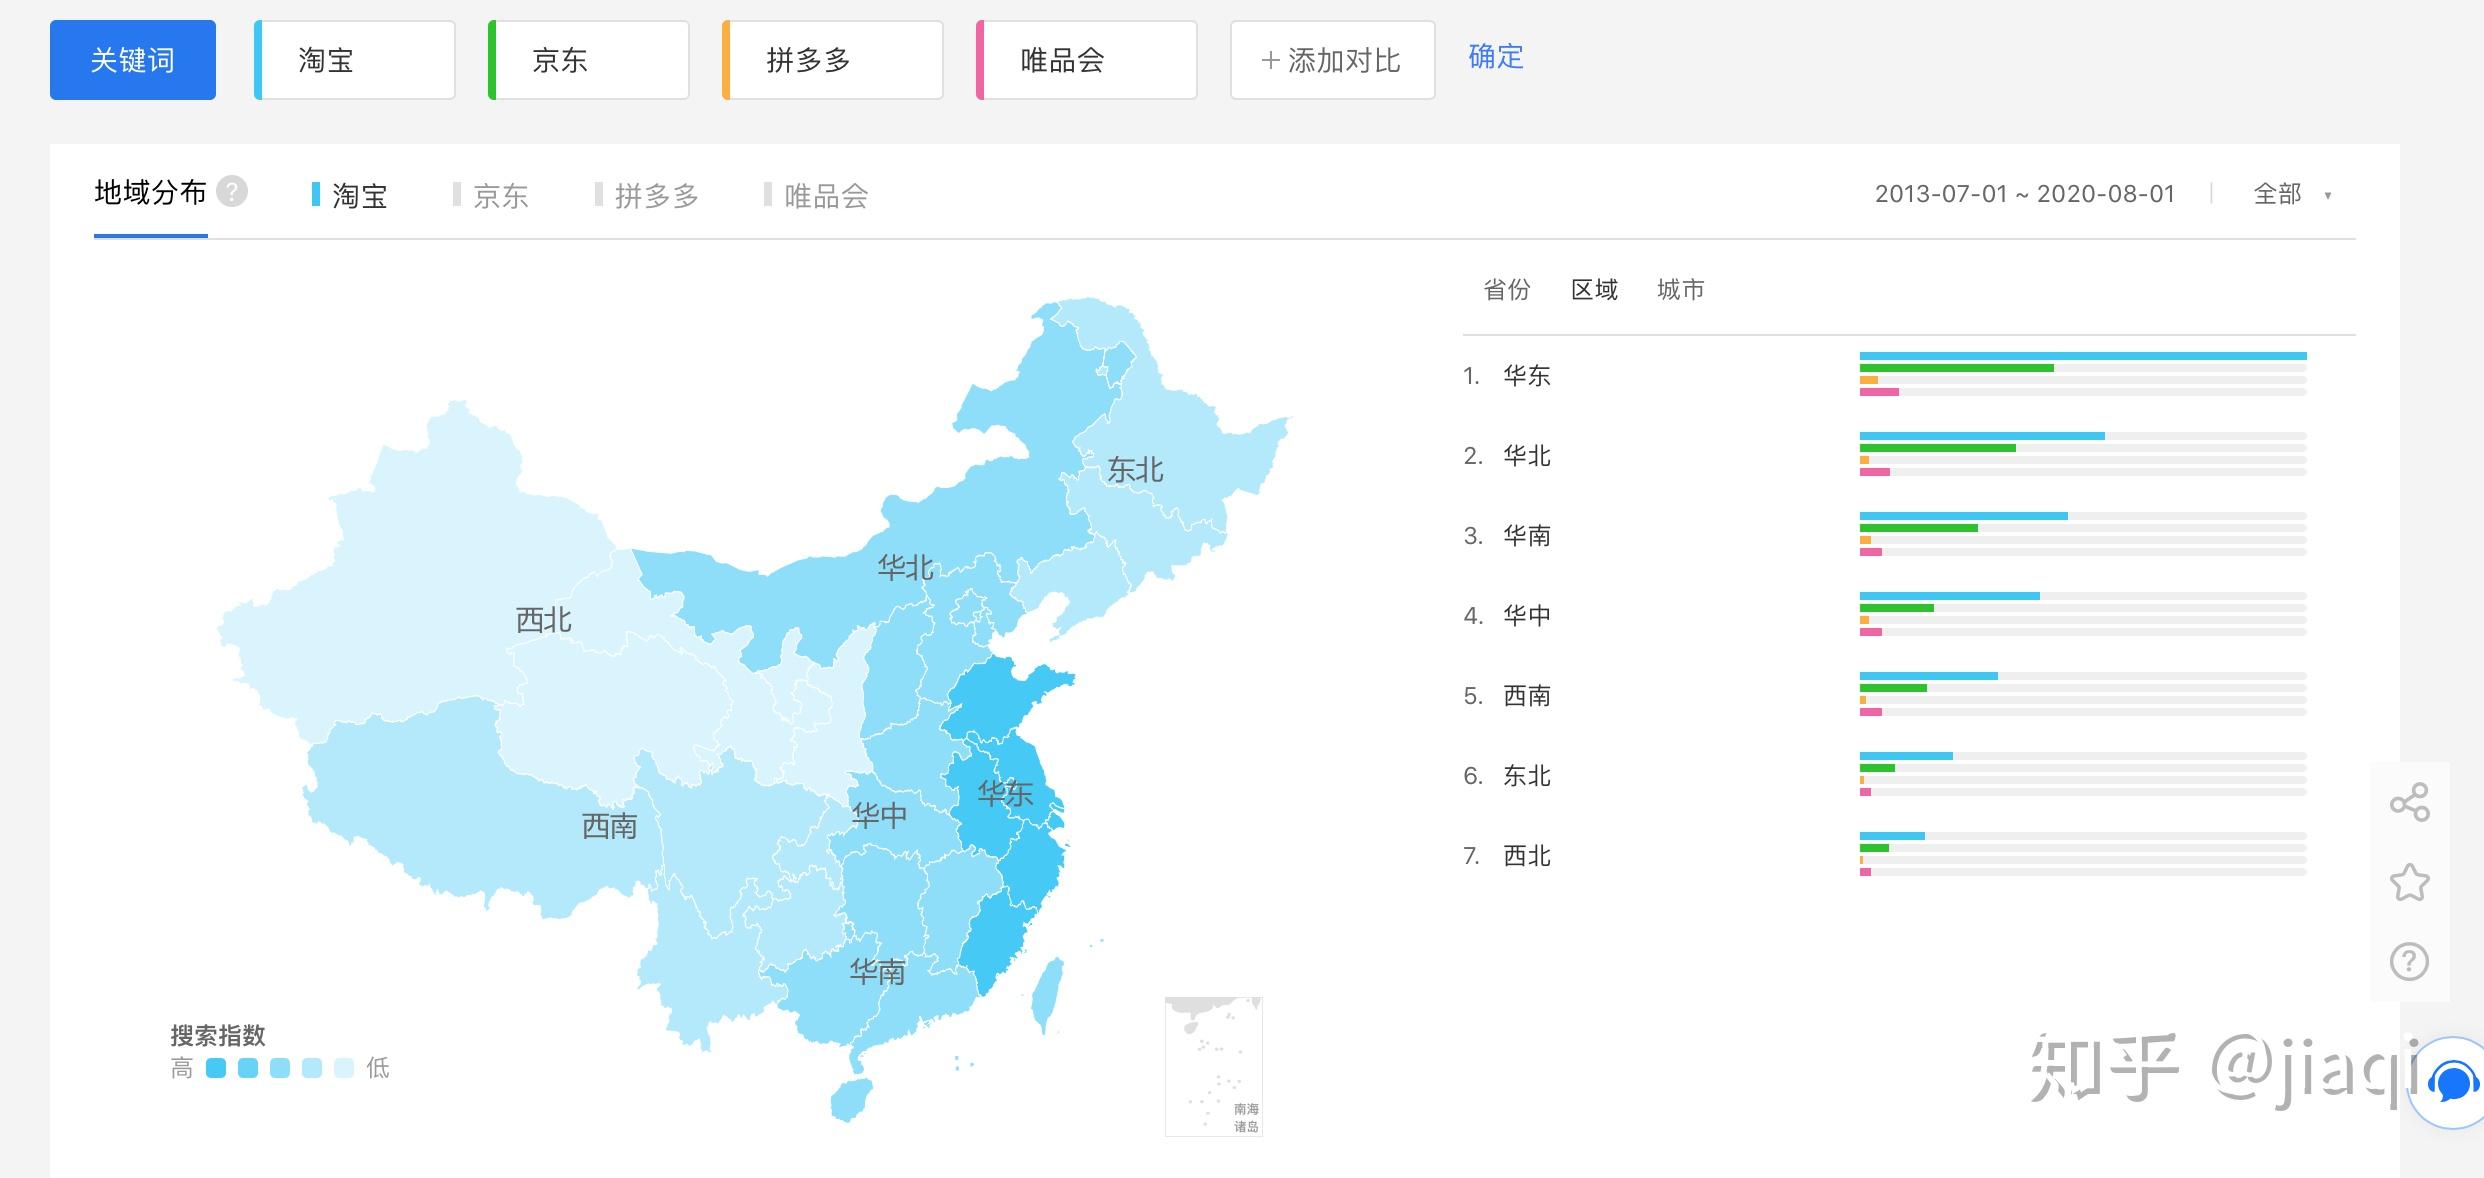Click the 东北 row in ranking list
This screenshot has height=1178, width=2484.
pyautogui.click(x=1909, y=775)
